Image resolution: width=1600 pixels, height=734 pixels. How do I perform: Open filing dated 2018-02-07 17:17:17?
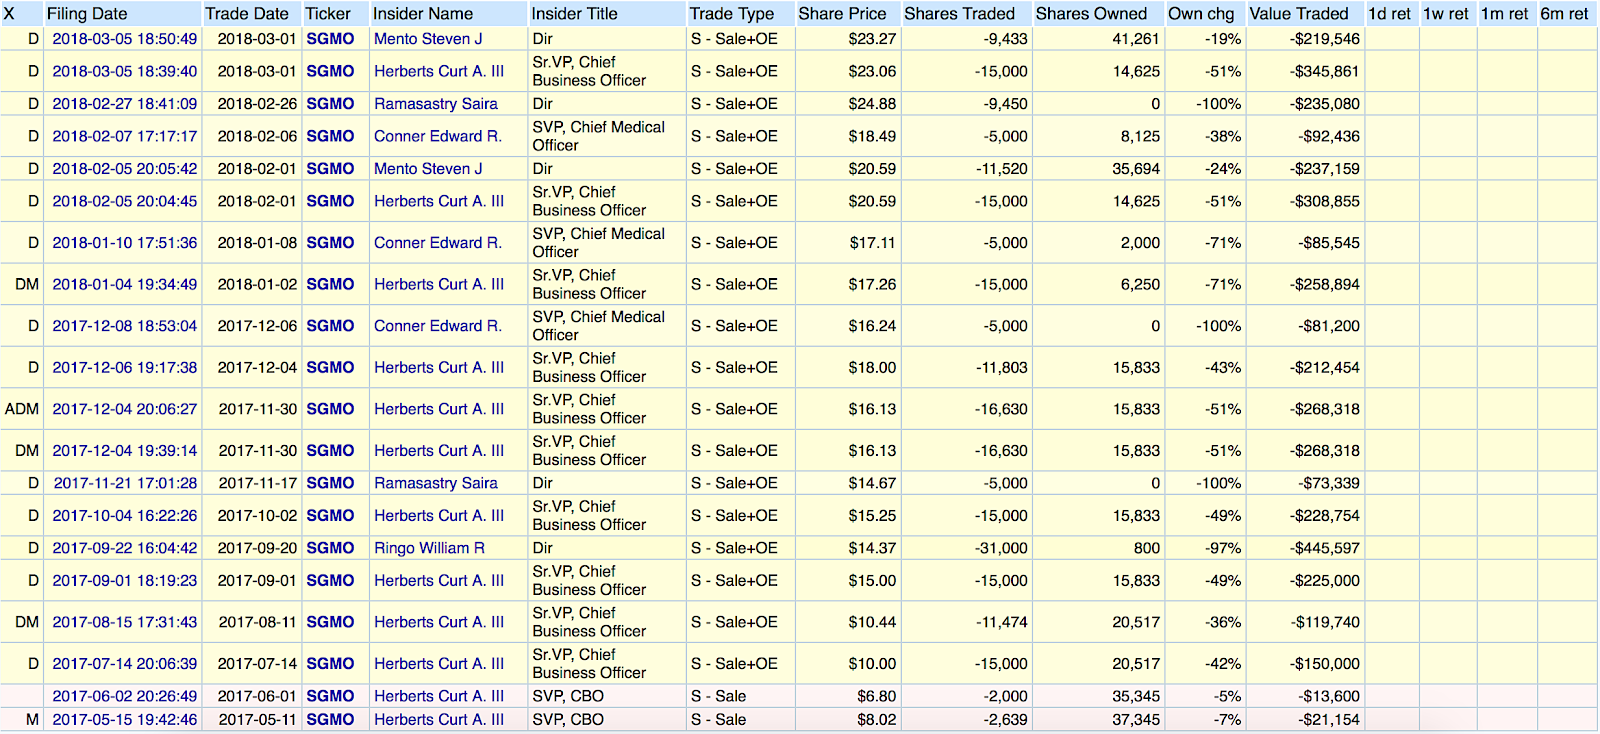tap(125, 136)
